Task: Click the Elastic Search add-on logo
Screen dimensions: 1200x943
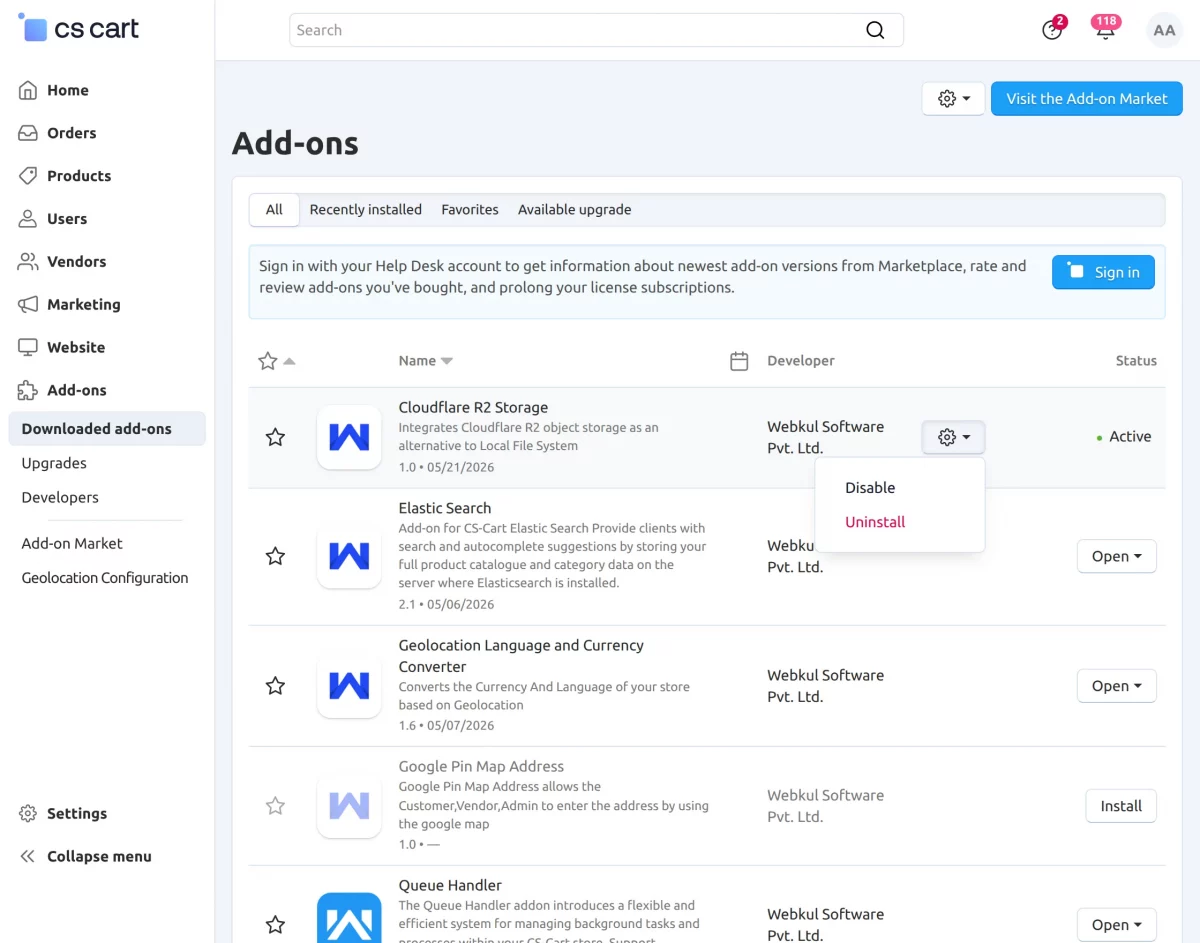Action: pyautogui.click(x=349, y=556)
